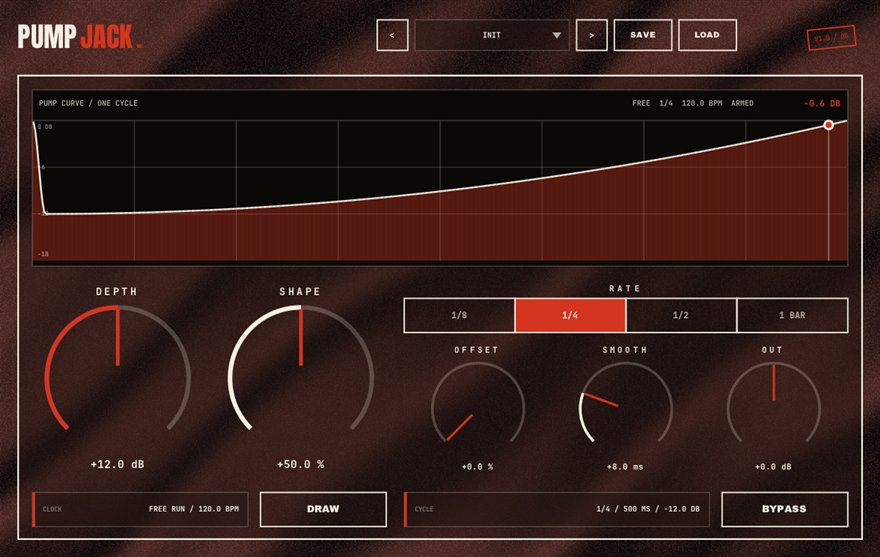Click the +12.0 dB depth value

[117, 464]
